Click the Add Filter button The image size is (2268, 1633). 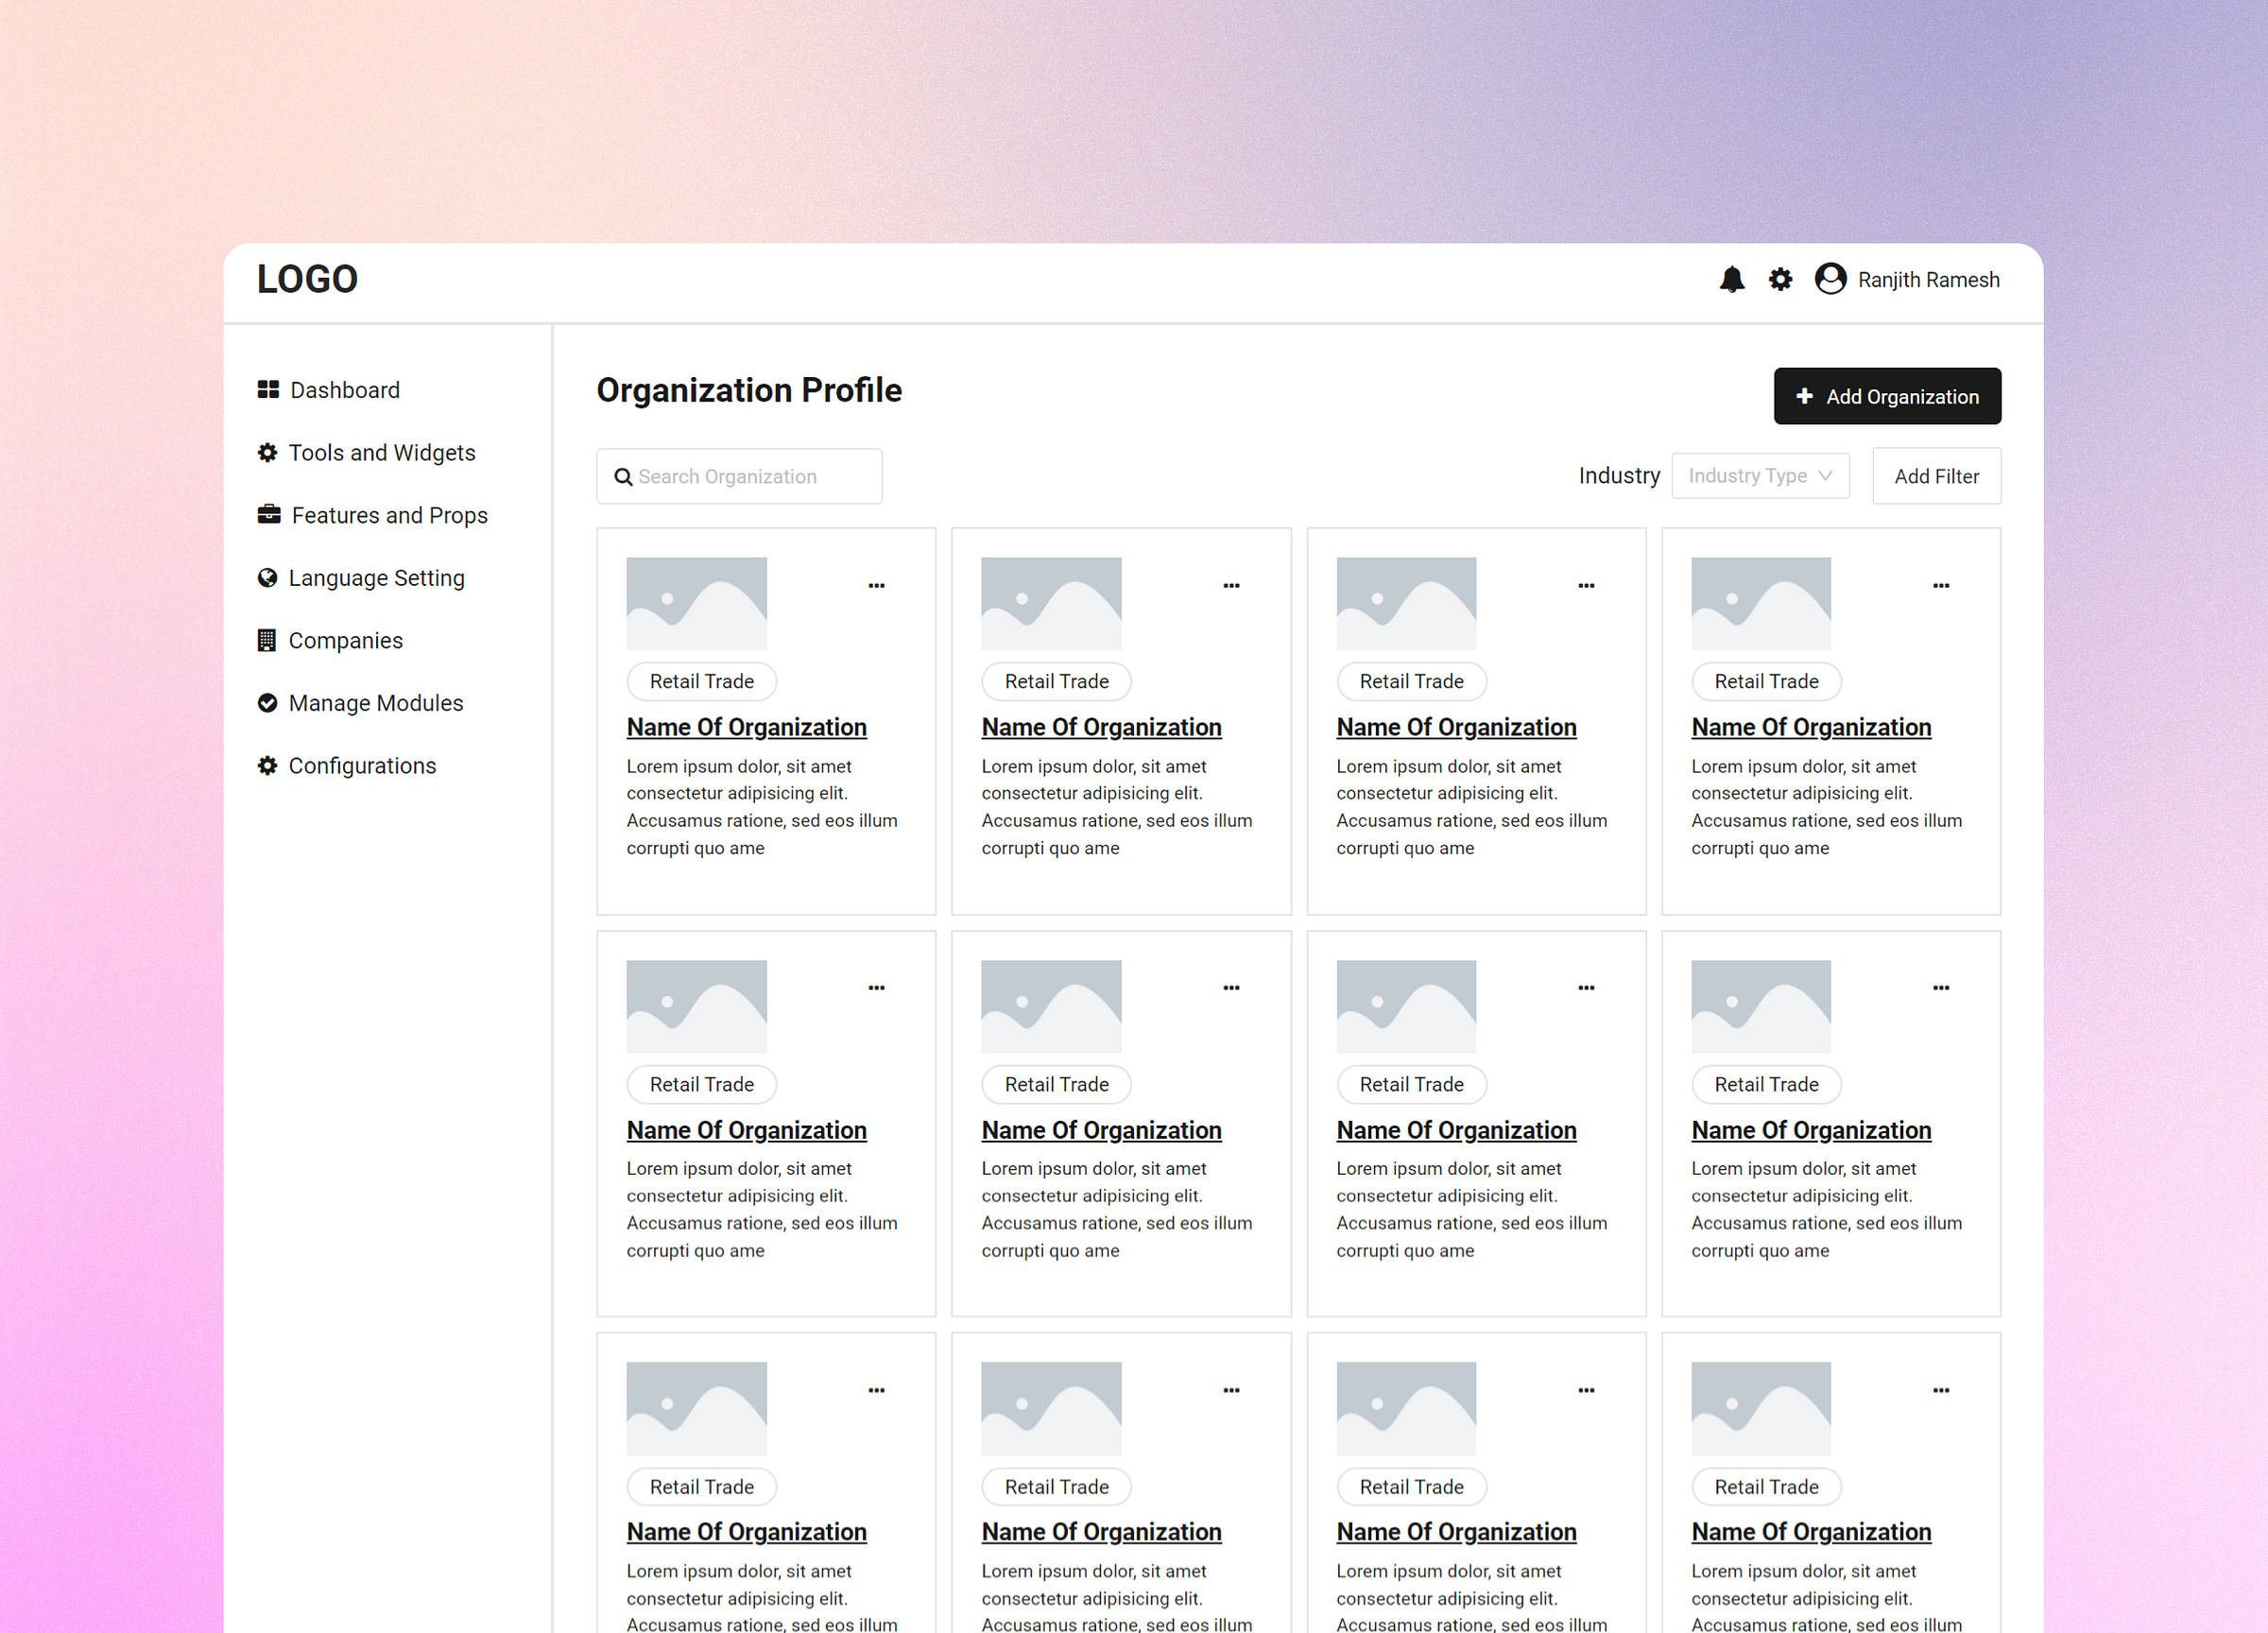1936,476
